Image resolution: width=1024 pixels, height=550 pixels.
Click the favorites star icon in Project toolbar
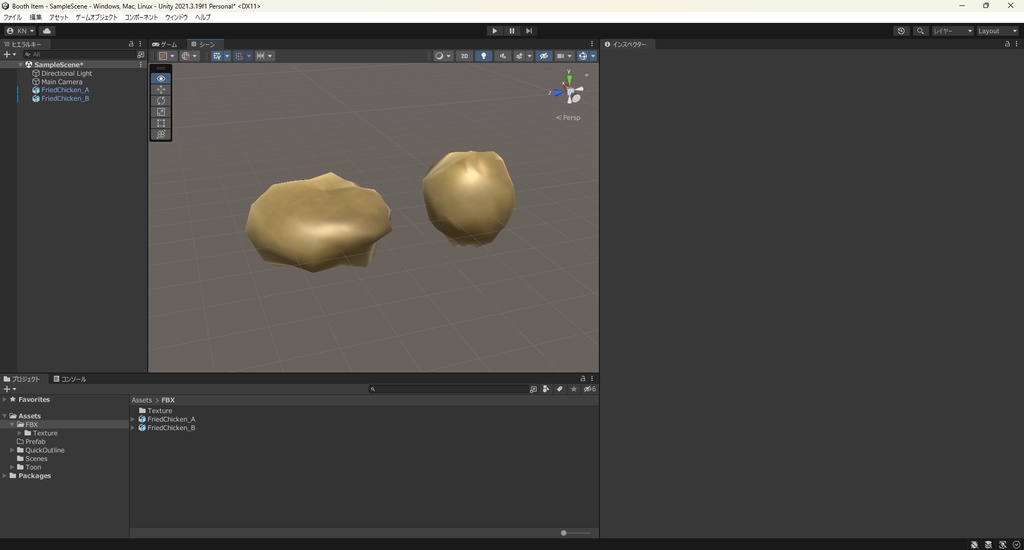(573, 389)
